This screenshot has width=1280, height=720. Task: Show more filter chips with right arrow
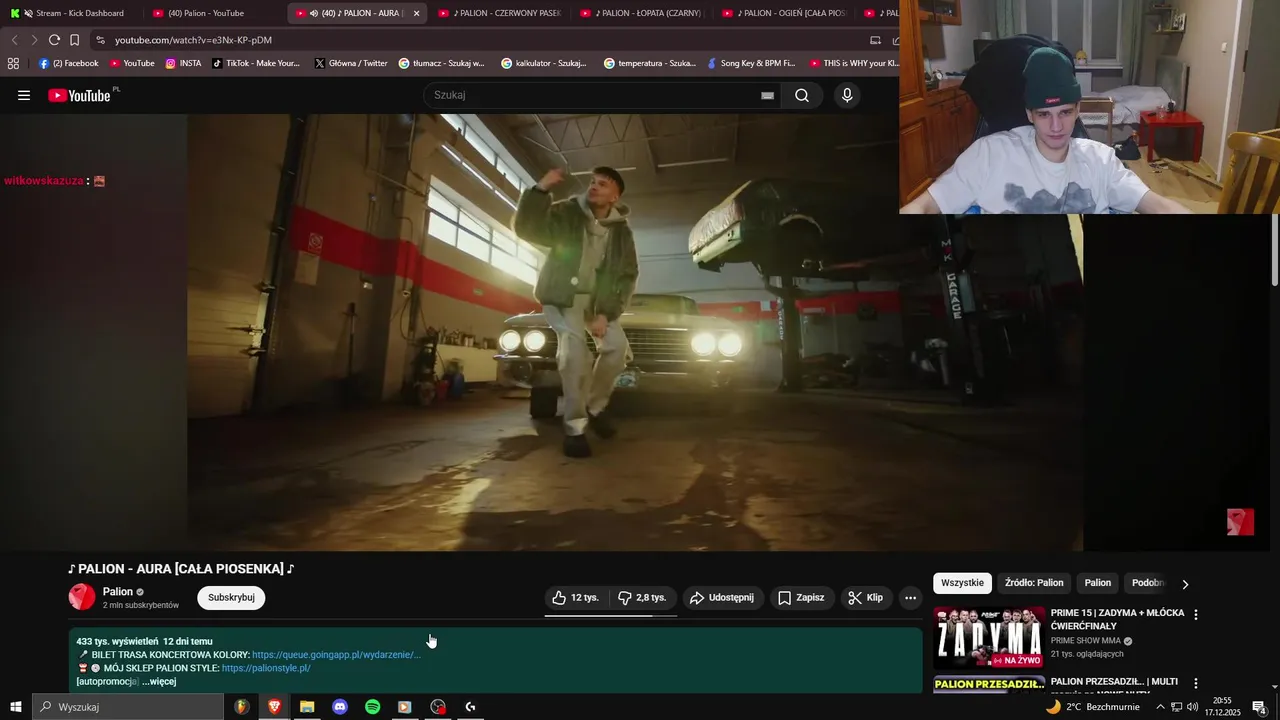1185,584
